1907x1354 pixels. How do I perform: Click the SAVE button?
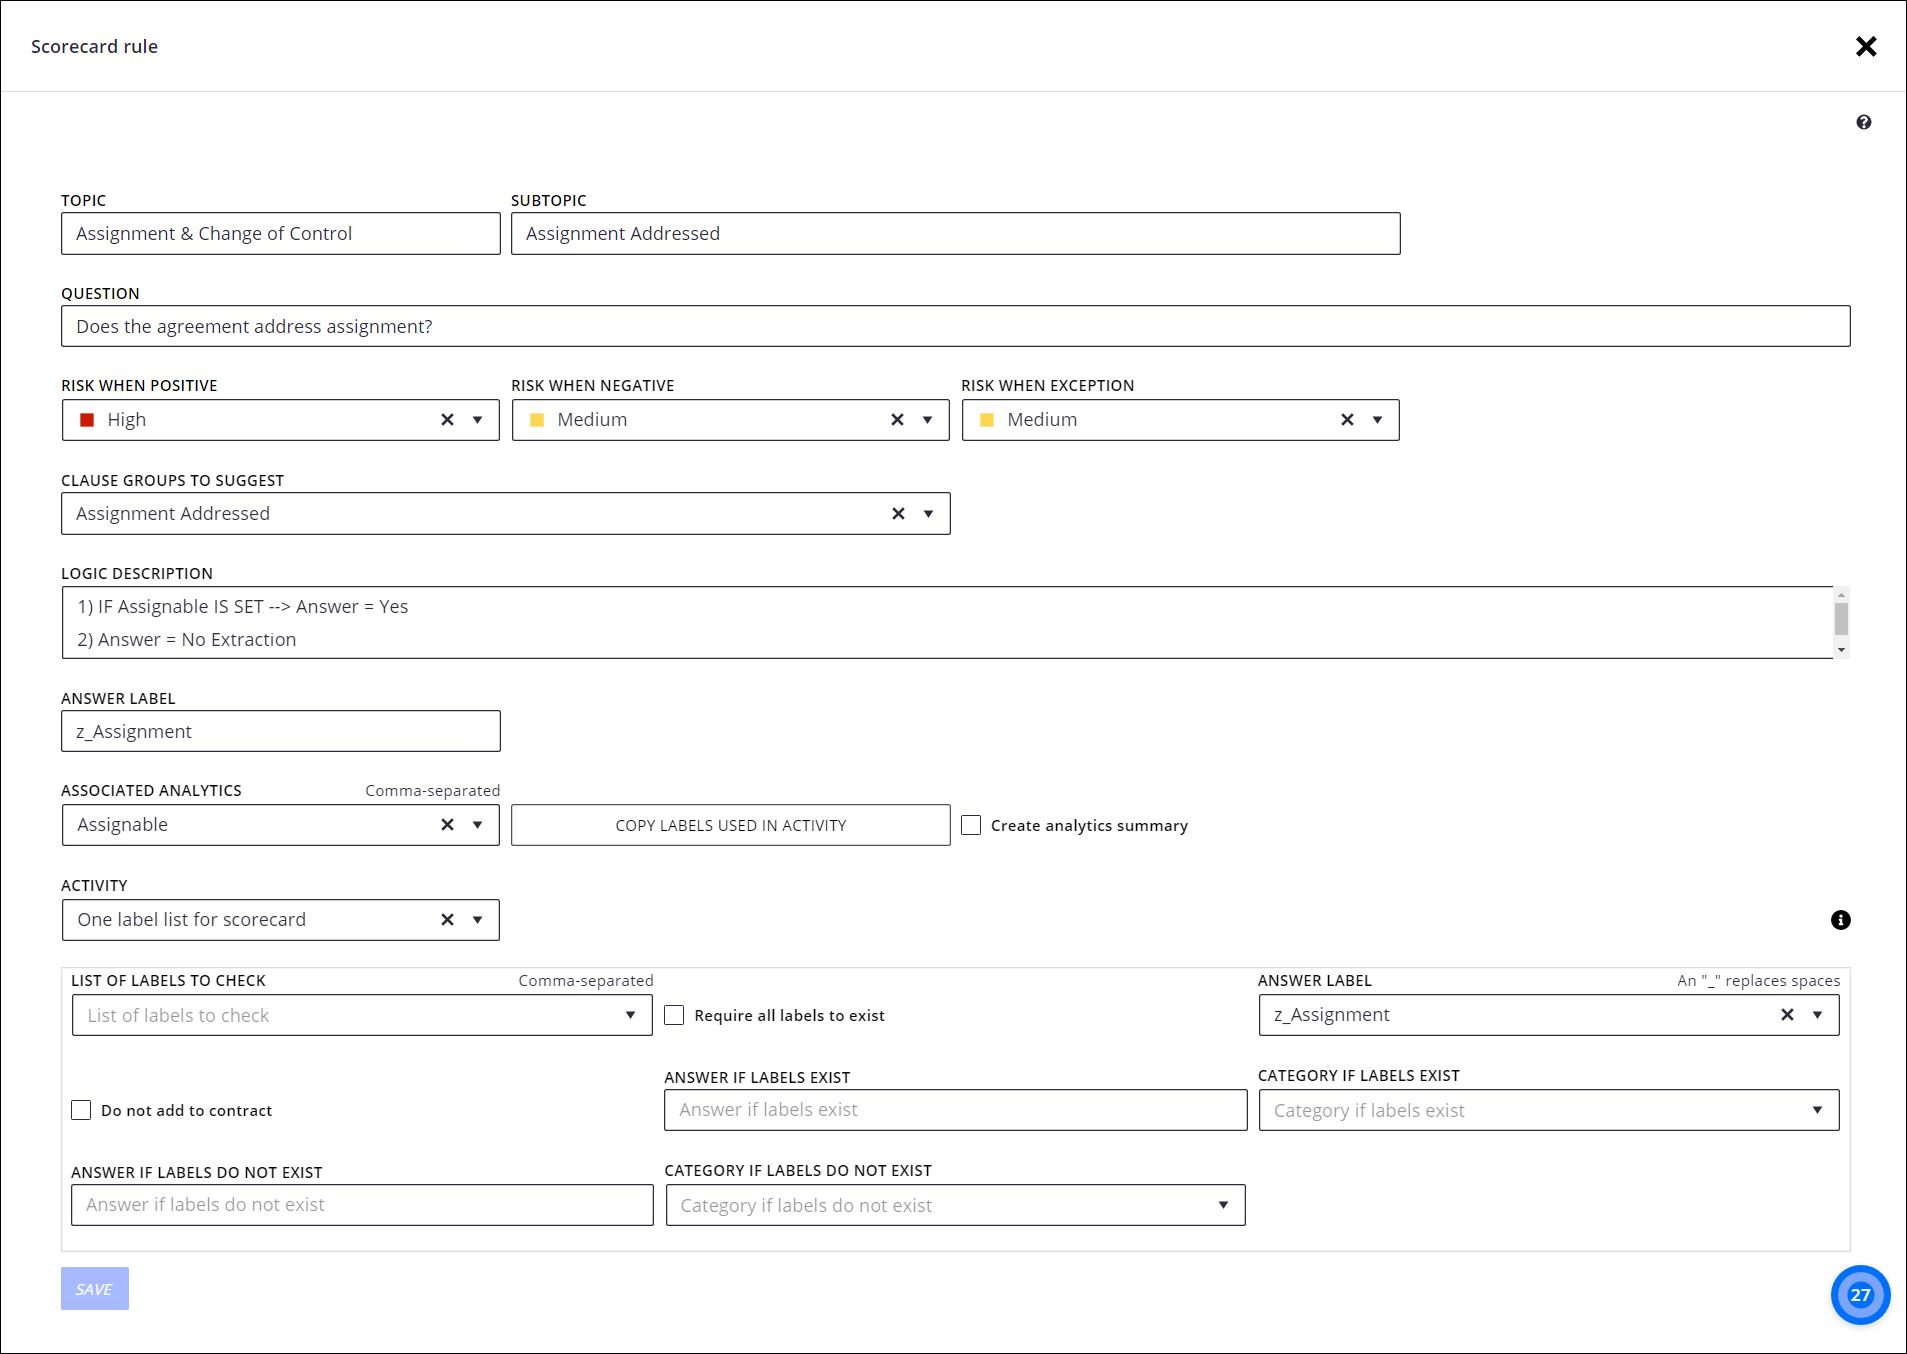[x=94, y=1289]
